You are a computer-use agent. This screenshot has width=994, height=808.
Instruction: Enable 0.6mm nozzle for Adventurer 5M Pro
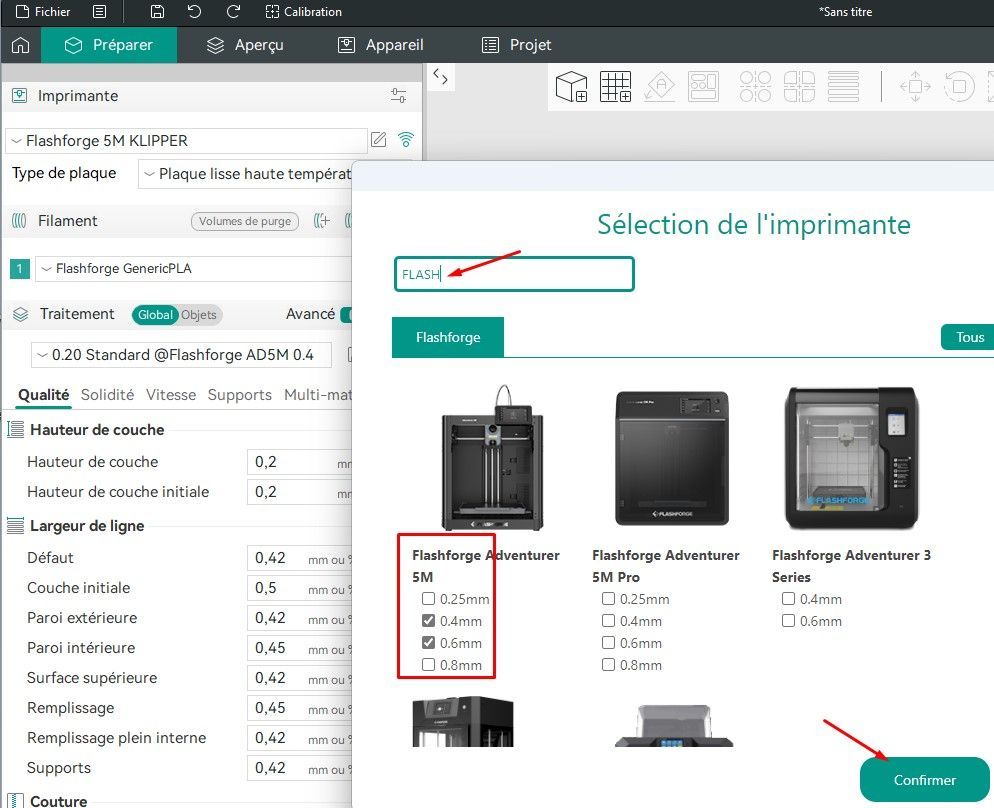click(x=609, y=643)
